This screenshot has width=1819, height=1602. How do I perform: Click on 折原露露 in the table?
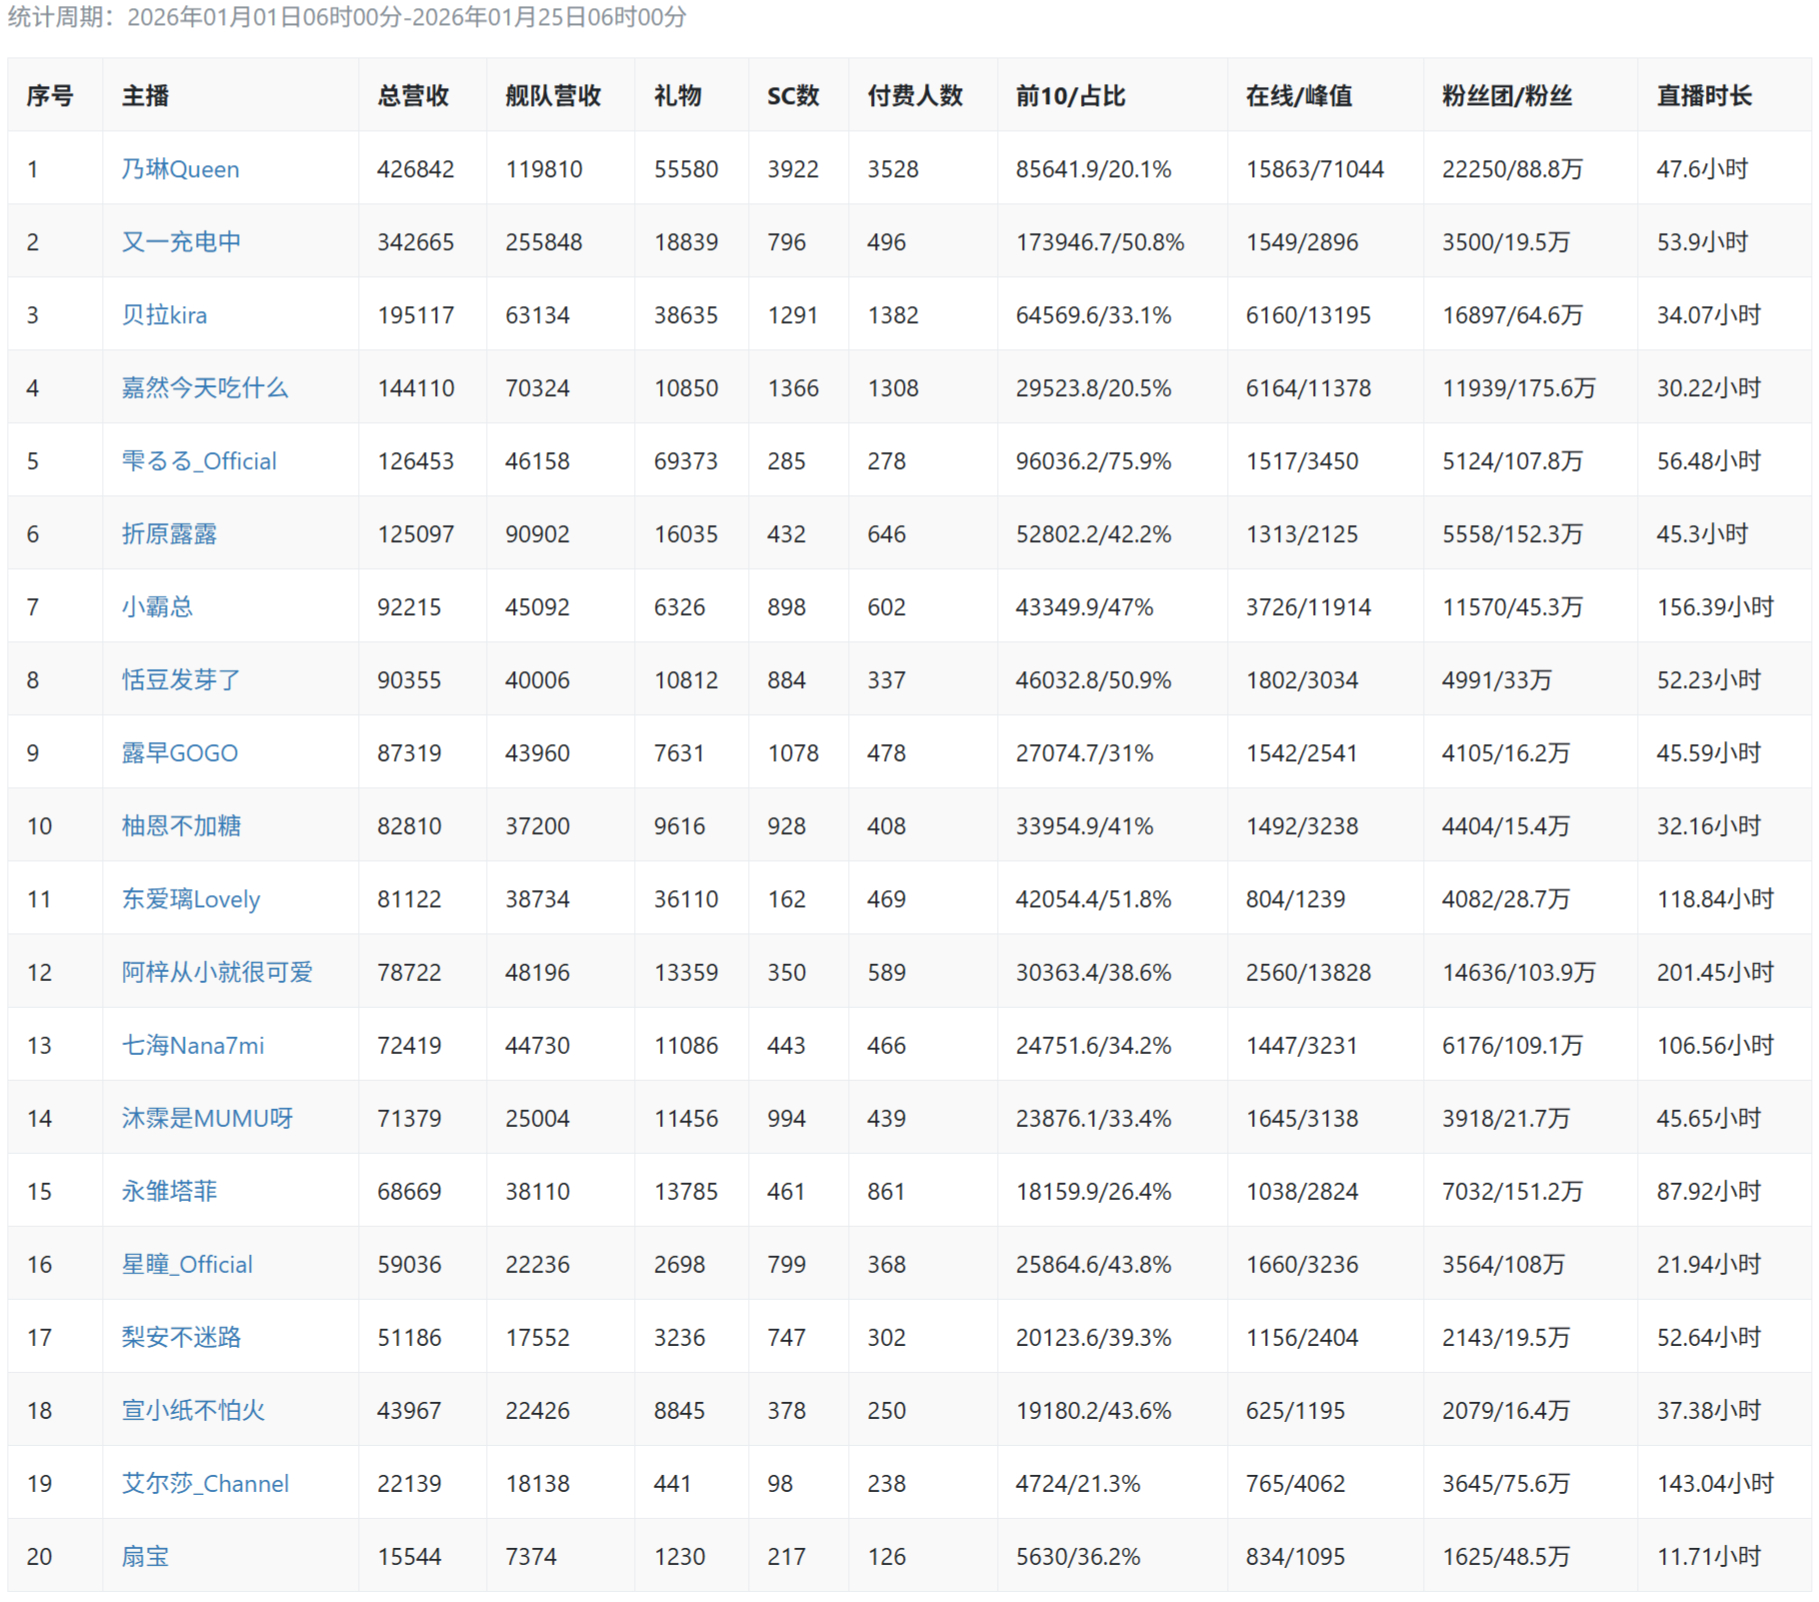coord(169,534)
